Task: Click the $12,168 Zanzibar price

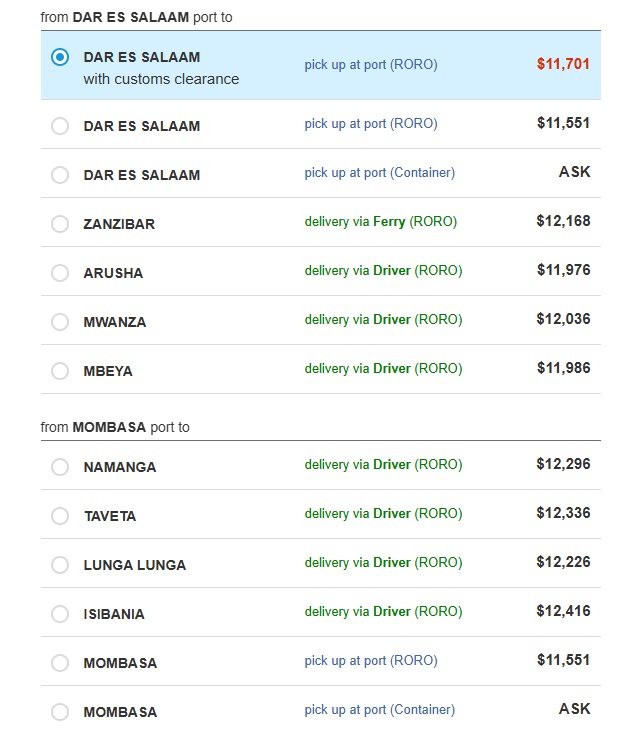Action: (x=563, y=221)
